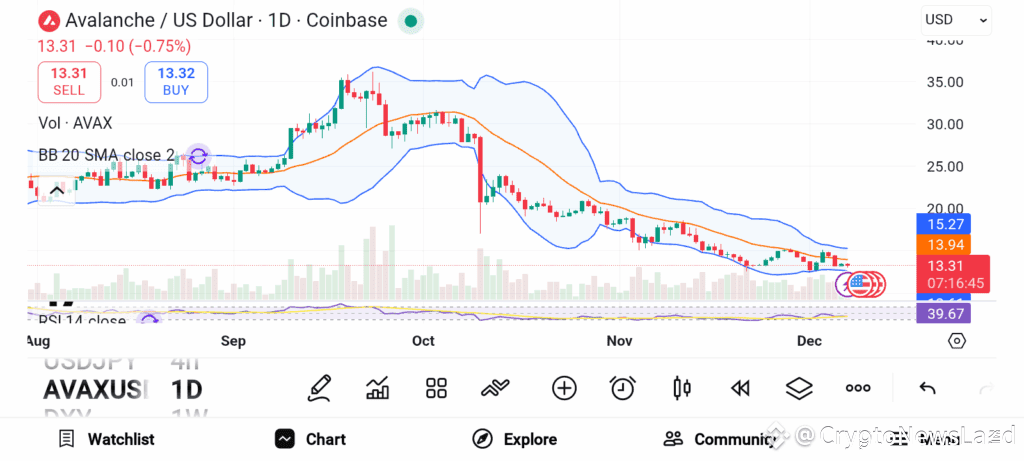Viewport: 1024px width, 461px height.
Task: Create an alert via the alarm clock icon
Action: [x=622, y=389]
